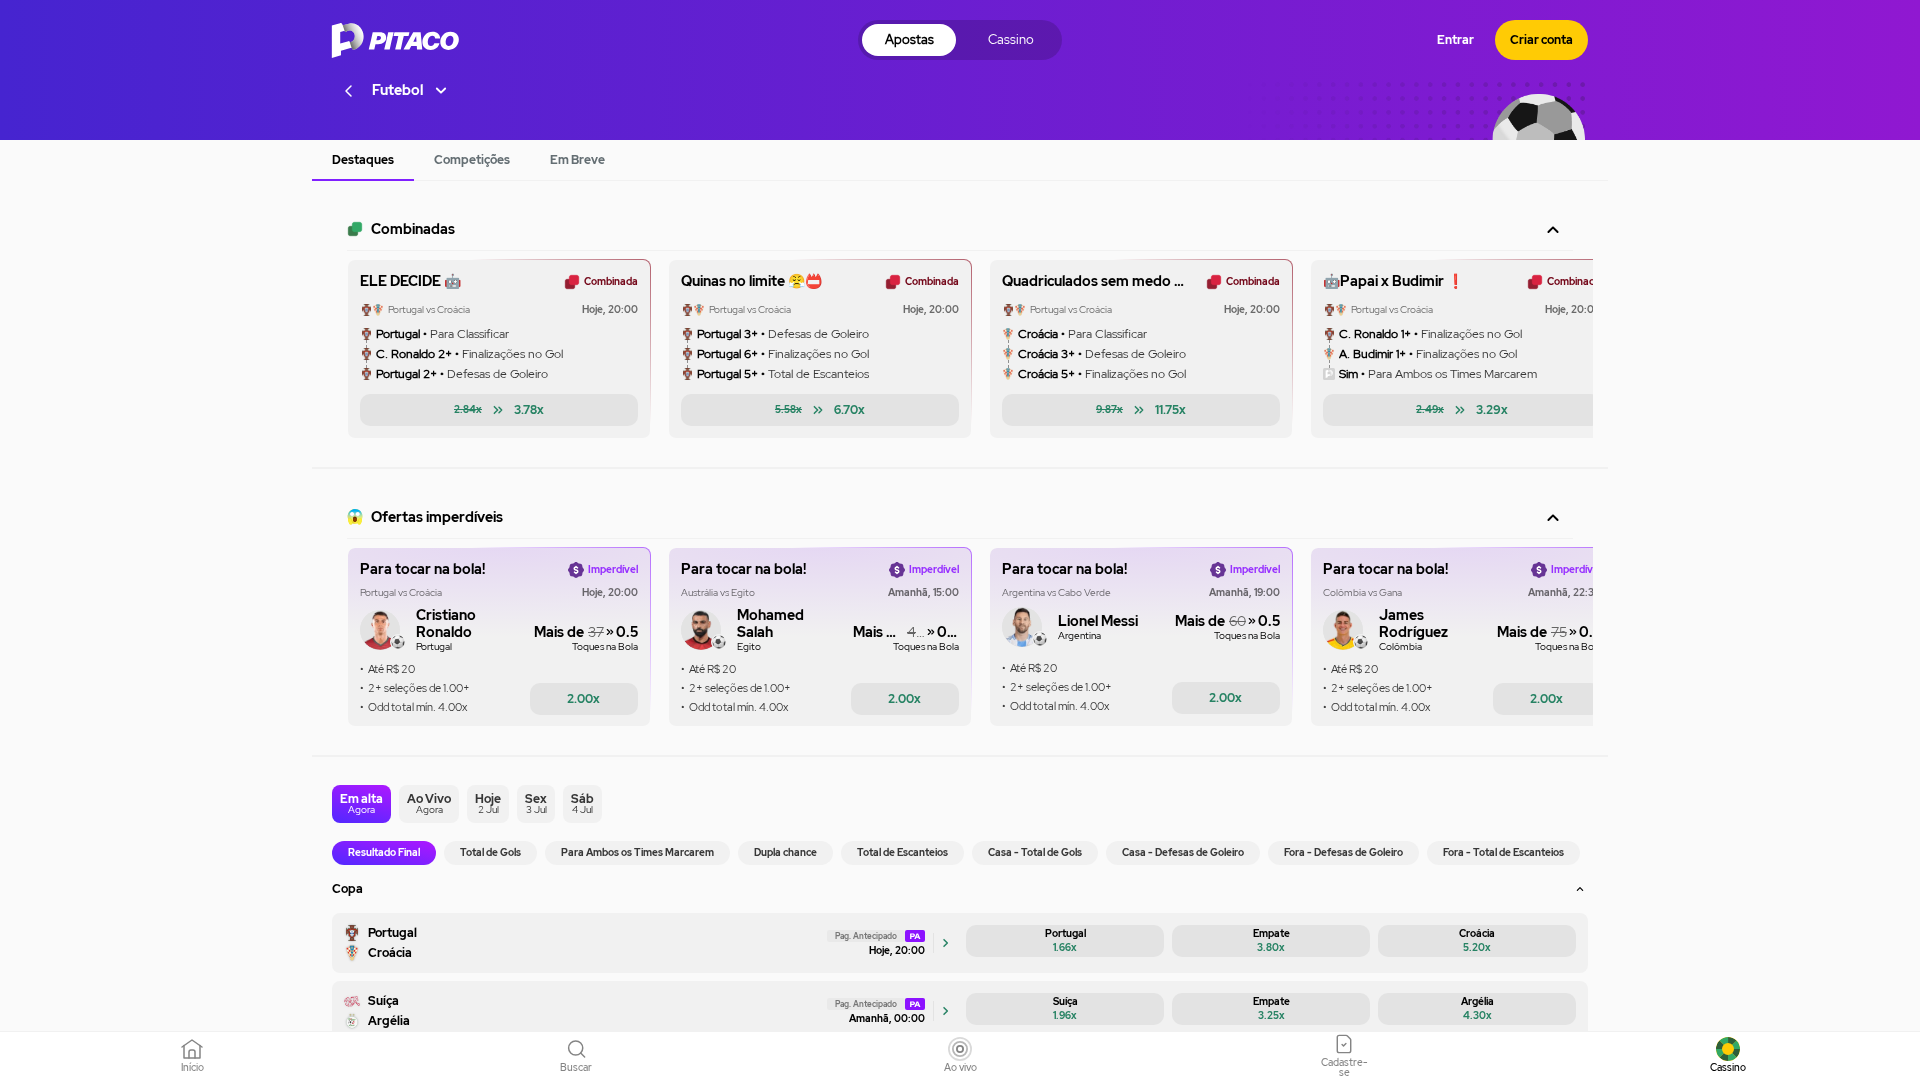Viewport: 1920px width, 1080px height.
Task: Choose Casa - Defesas de Goleiro chip
Action: pos(1183,853)
